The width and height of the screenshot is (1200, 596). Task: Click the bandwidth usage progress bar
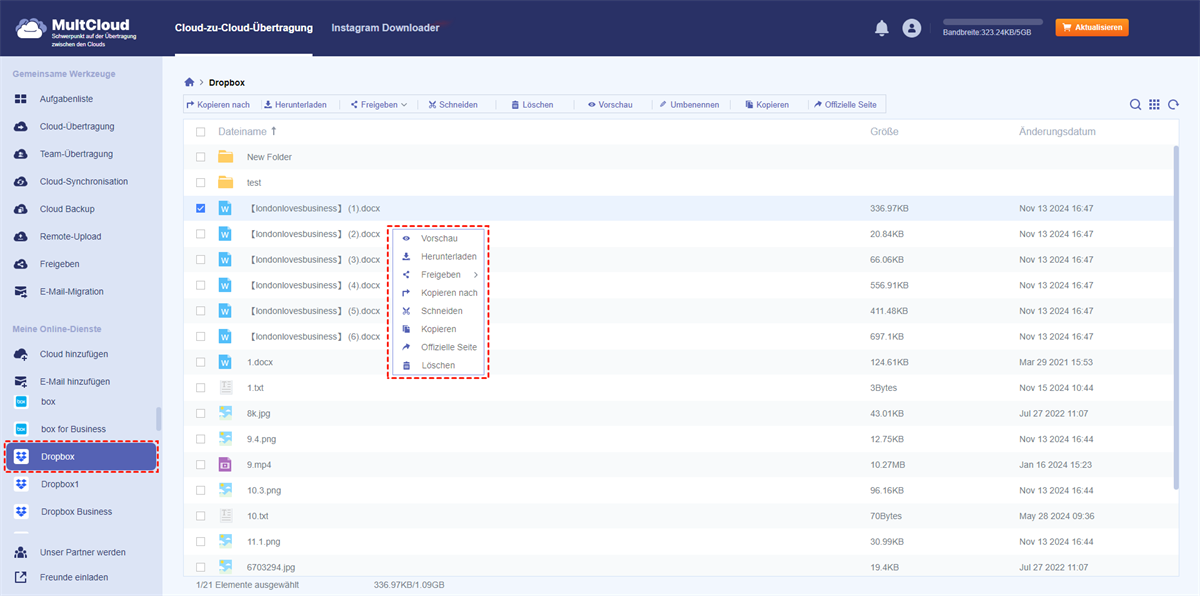click(992, 21)
